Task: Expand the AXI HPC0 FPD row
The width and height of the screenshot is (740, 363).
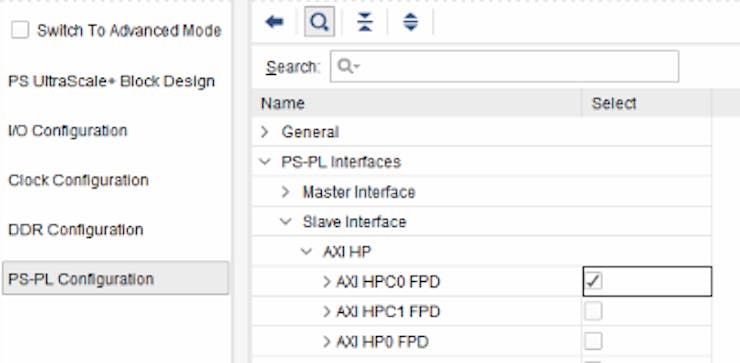Action: pos(327,282)
